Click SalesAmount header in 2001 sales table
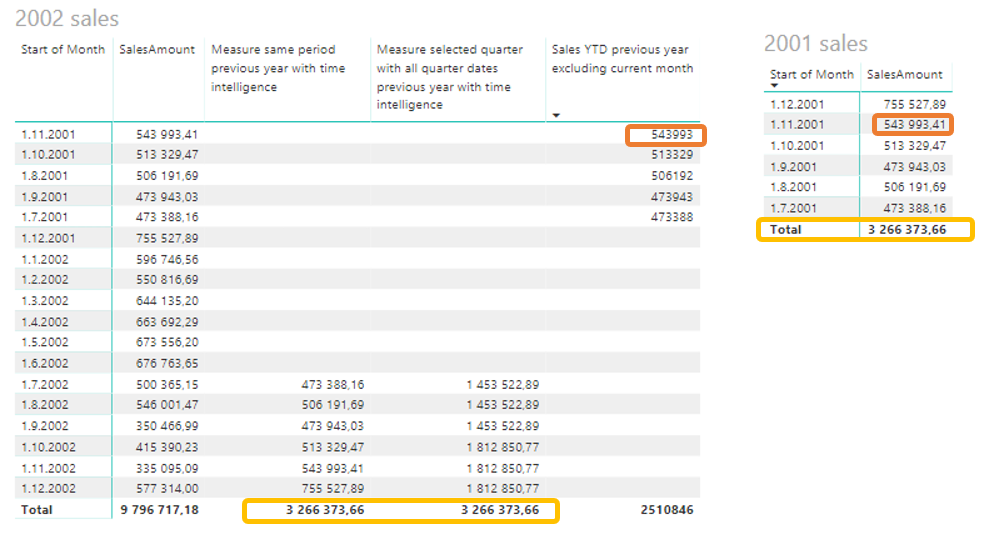984x539 pixels. [904, 75]
